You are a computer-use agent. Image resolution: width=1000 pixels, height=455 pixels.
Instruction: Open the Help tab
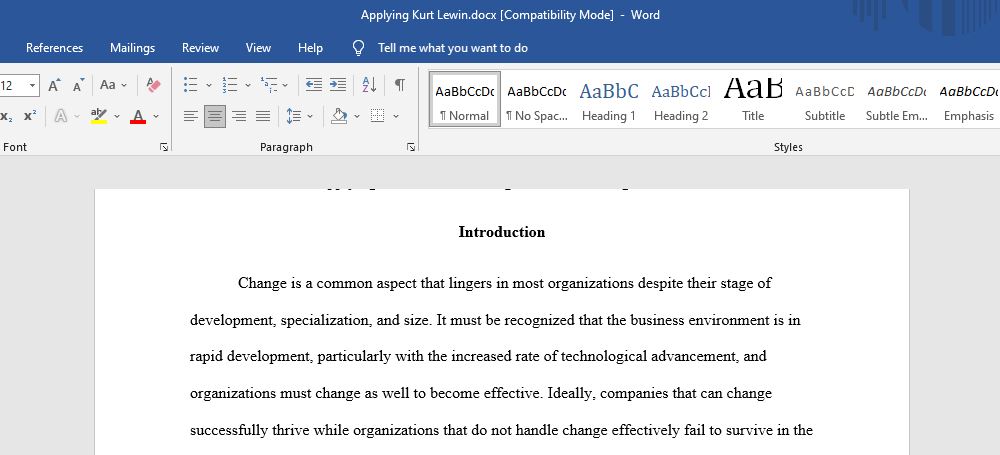311,48
